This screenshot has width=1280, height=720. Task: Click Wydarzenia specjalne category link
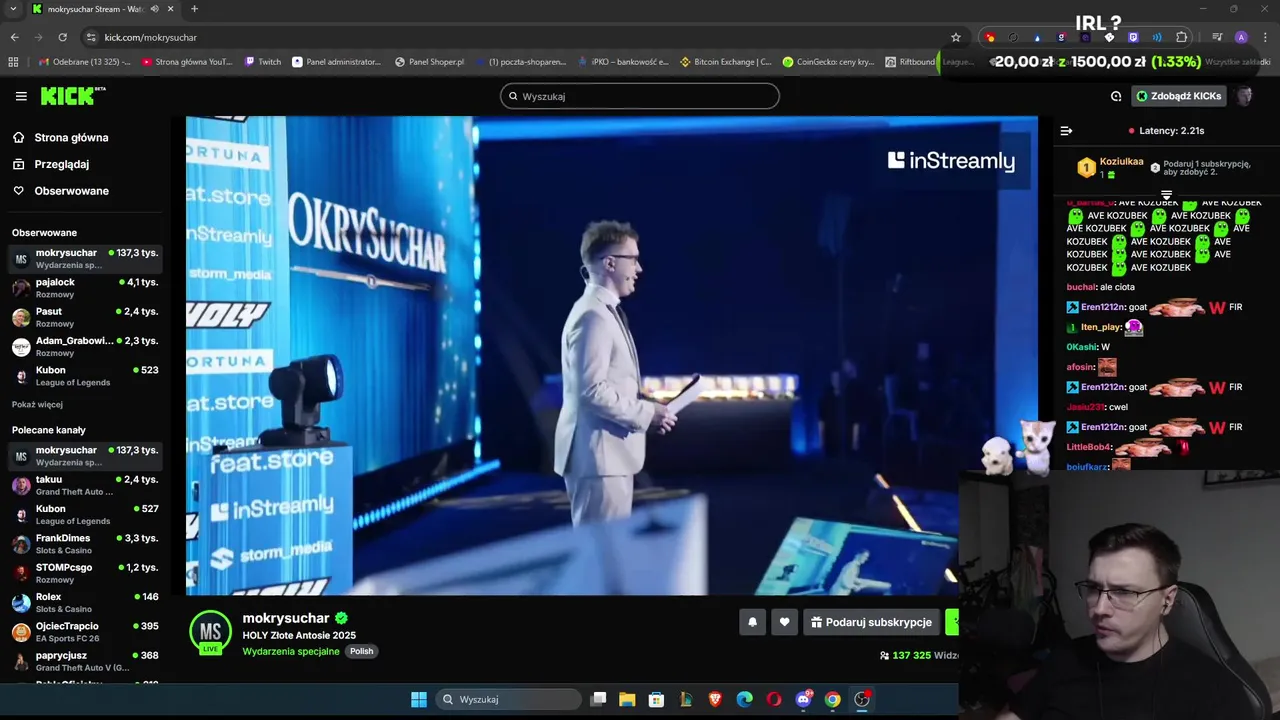[291, 651]
